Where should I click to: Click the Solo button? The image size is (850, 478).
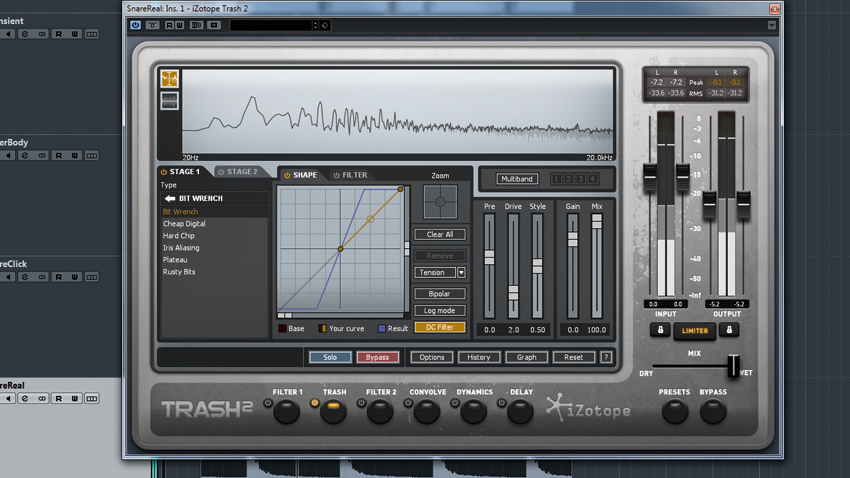pos(330,357)
